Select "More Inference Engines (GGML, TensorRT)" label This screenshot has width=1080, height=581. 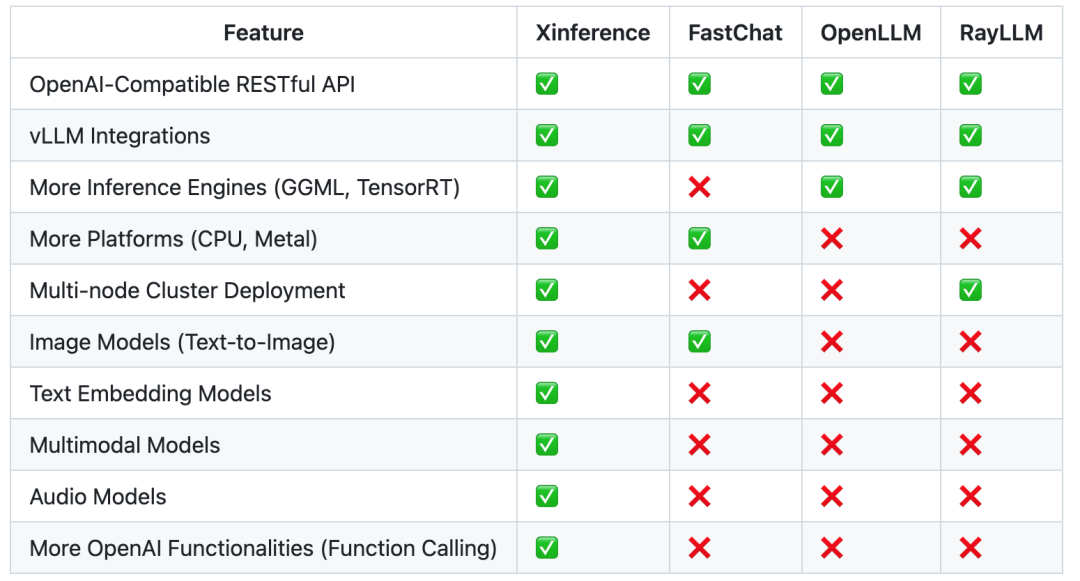point(245,188)
